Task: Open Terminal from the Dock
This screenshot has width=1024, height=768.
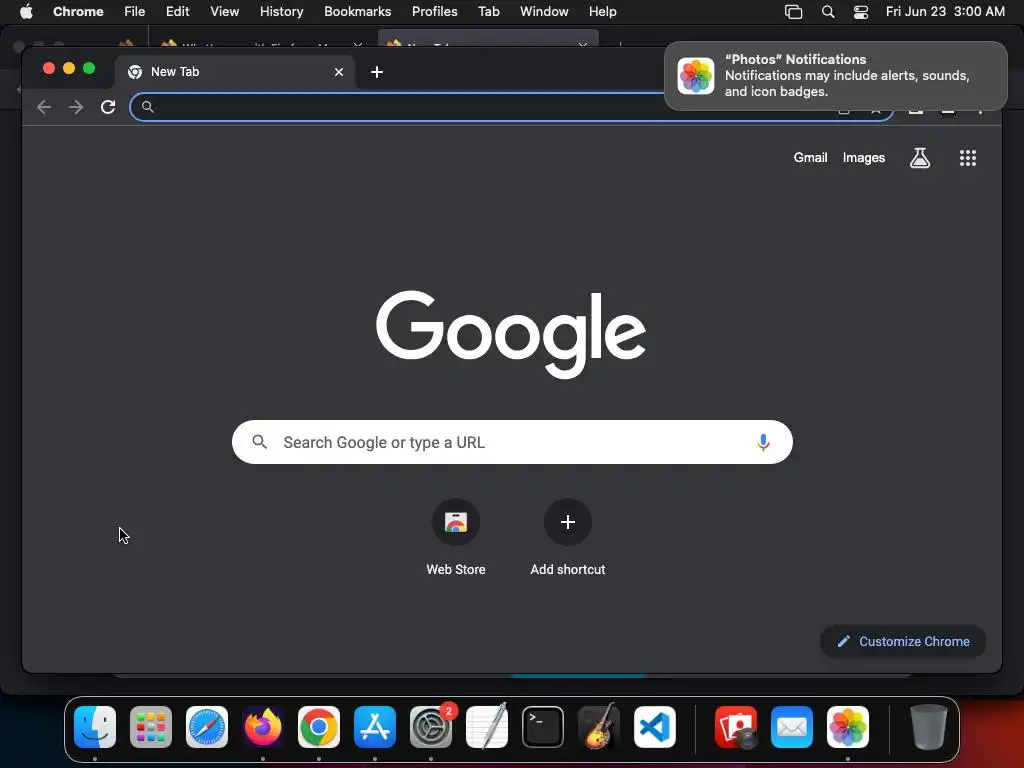Action: 543,726
